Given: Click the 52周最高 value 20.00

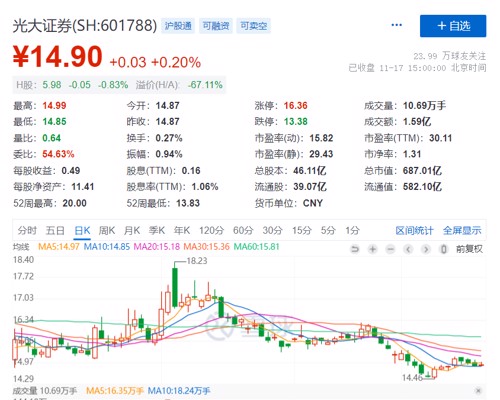Looking at the screenshot, I should [x=75, y=203].
